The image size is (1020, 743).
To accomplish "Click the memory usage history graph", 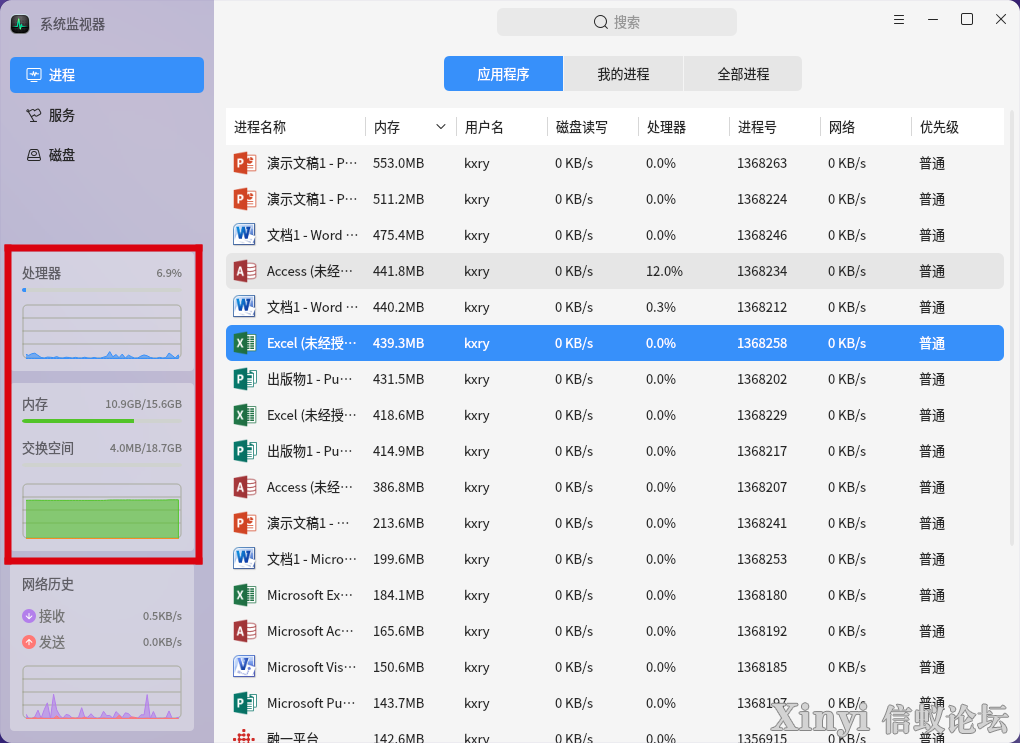I will pos(101,511).
